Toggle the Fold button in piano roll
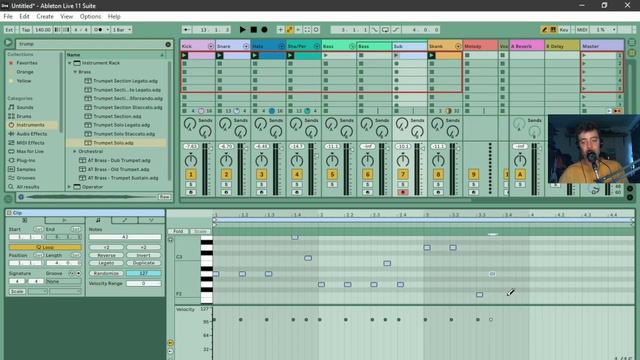Image resolution: width=640 pixels, height=360 pixels. tap(178, 231)
